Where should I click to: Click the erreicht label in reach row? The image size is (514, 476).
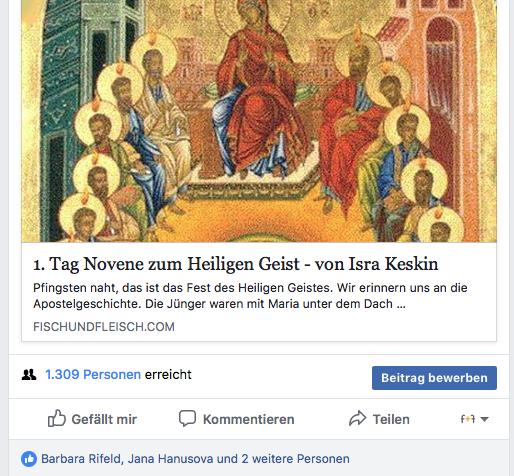tap(168, 375)
